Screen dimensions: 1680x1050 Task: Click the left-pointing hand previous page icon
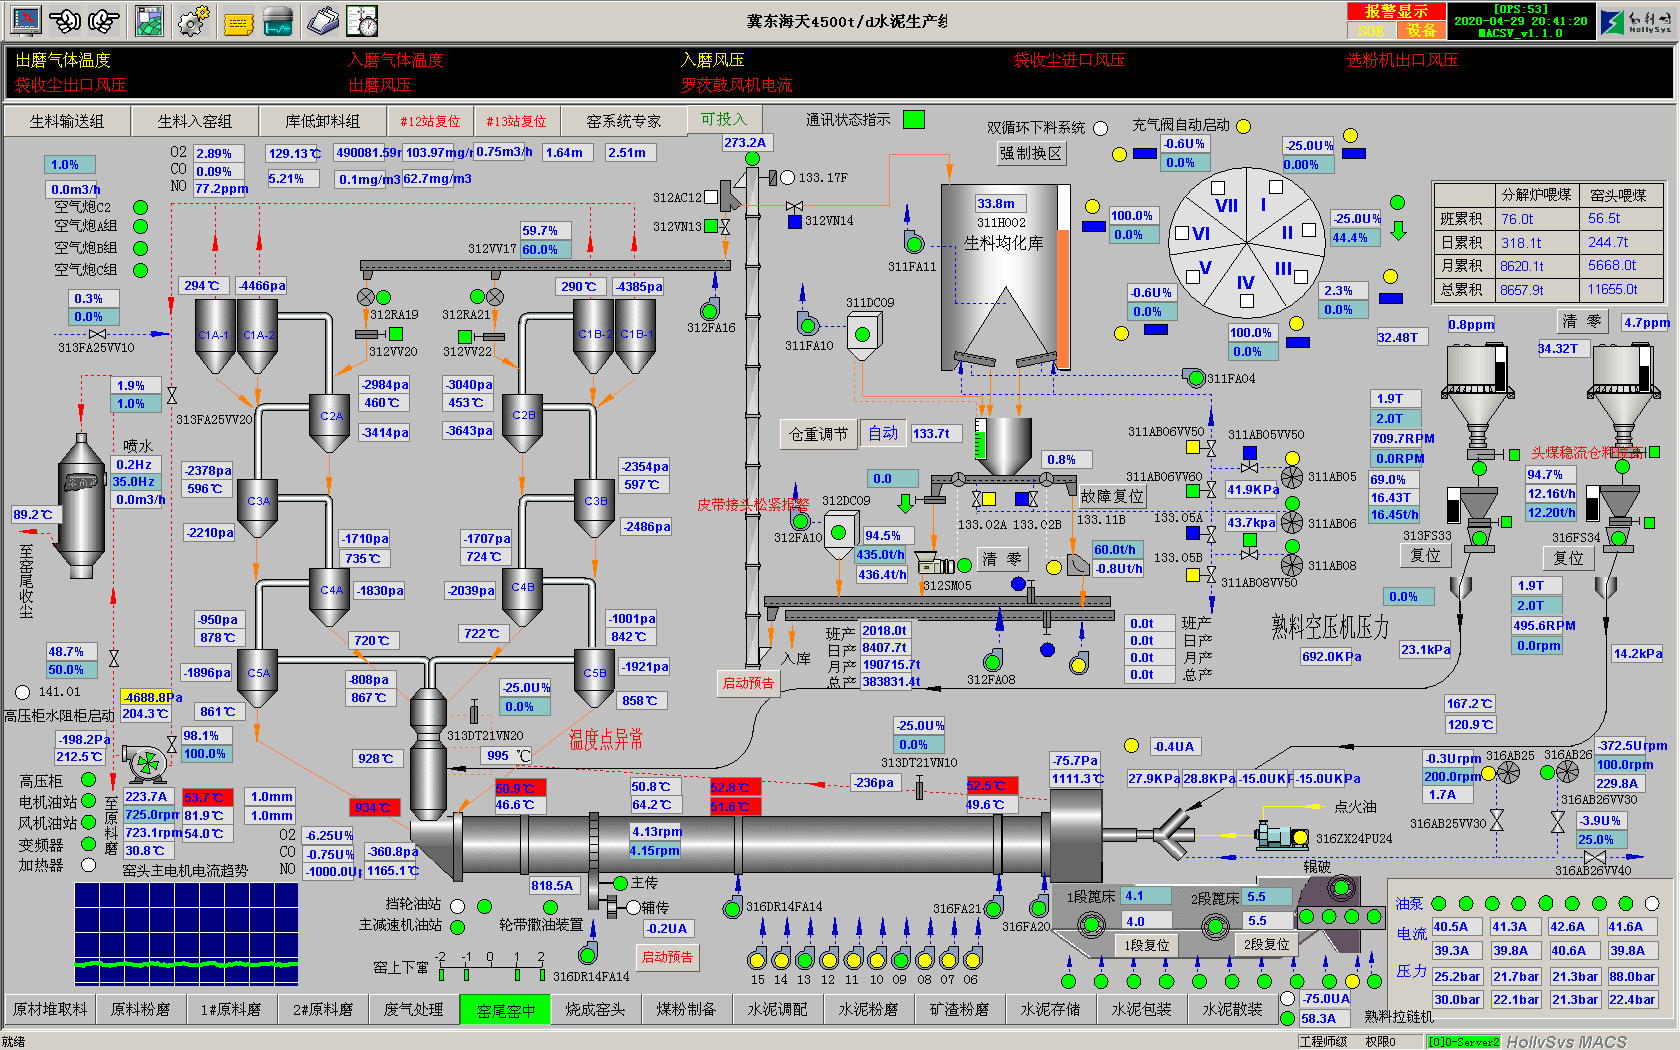click(x=65, y=20)
